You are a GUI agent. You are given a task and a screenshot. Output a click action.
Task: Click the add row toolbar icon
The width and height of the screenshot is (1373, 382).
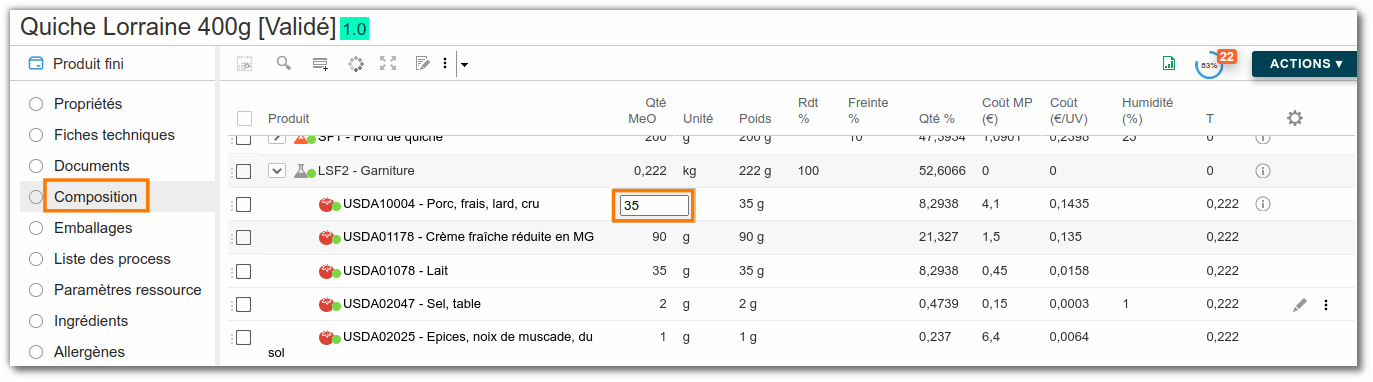pos(320,64)
